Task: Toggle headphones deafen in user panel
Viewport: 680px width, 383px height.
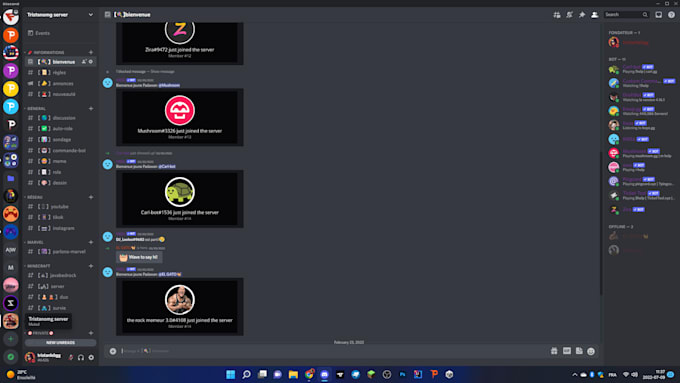Action: pos(81,357)
